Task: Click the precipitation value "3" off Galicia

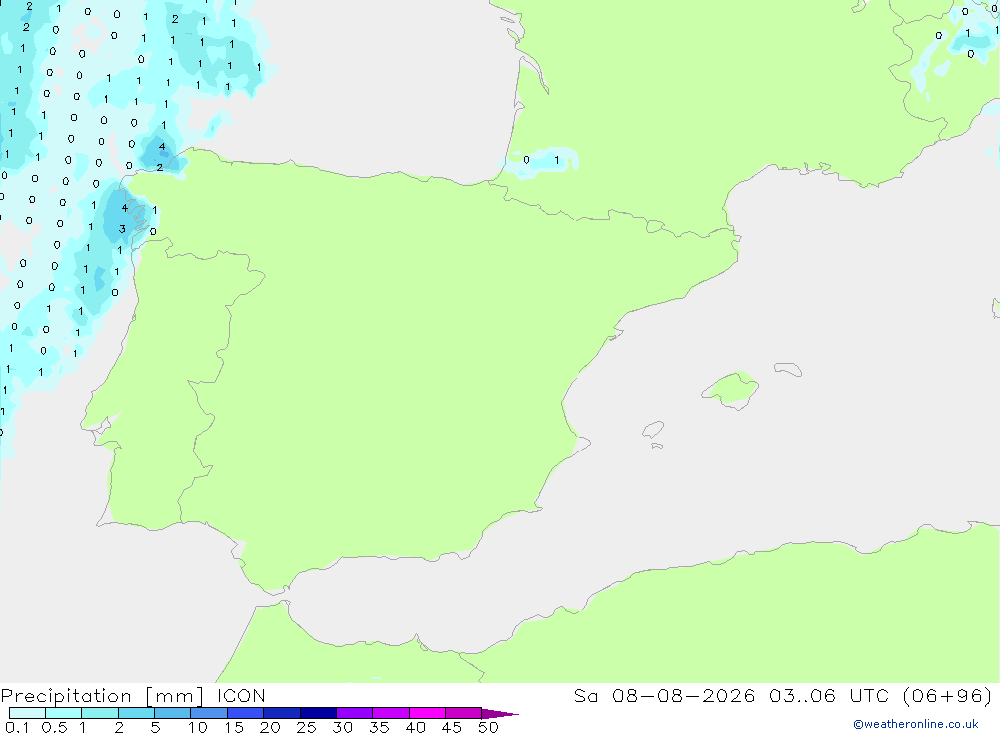Action: tap(122, 229)
